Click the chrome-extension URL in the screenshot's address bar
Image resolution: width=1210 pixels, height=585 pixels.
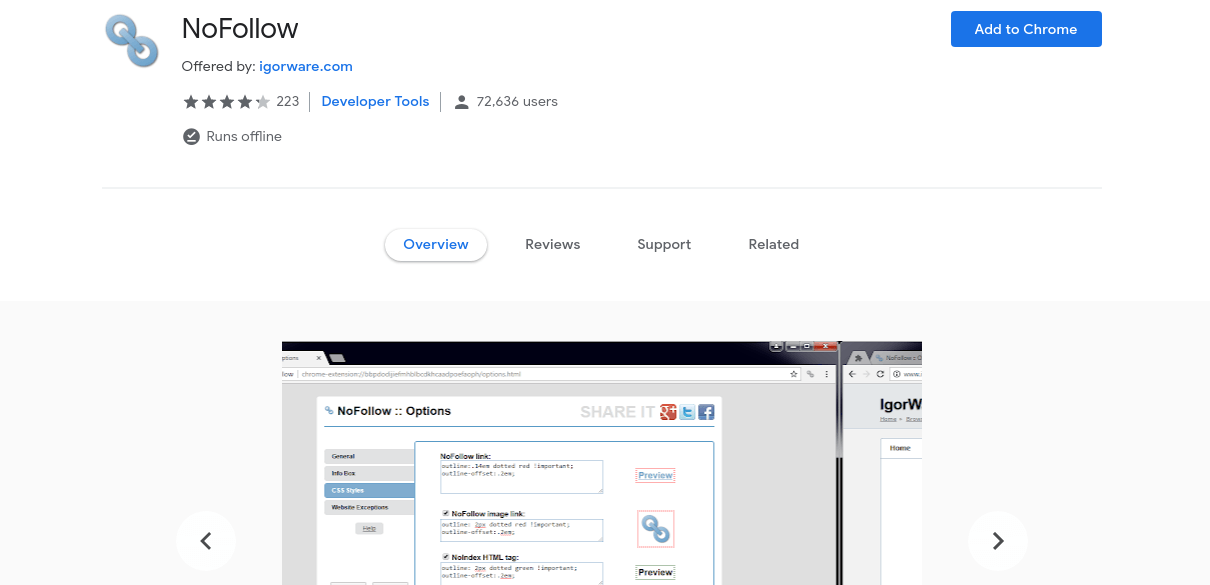411,374
